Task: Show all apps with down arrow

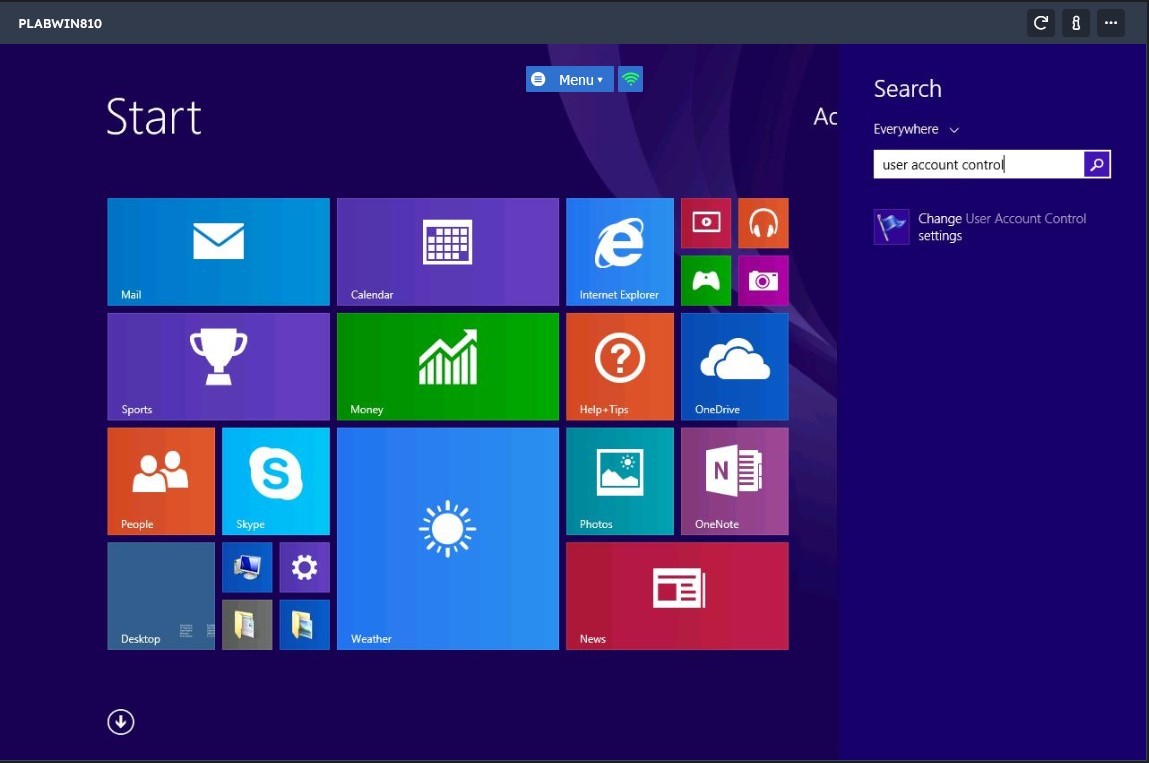Action: pyautogui.click(x=121, y=722)
